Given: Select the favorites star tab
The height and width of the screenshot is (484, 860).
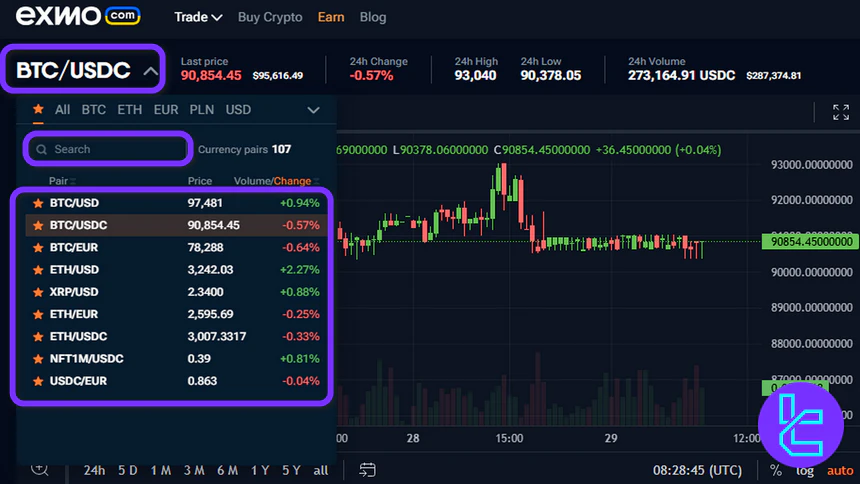Looking at the screenshot, I should [38, 109].
